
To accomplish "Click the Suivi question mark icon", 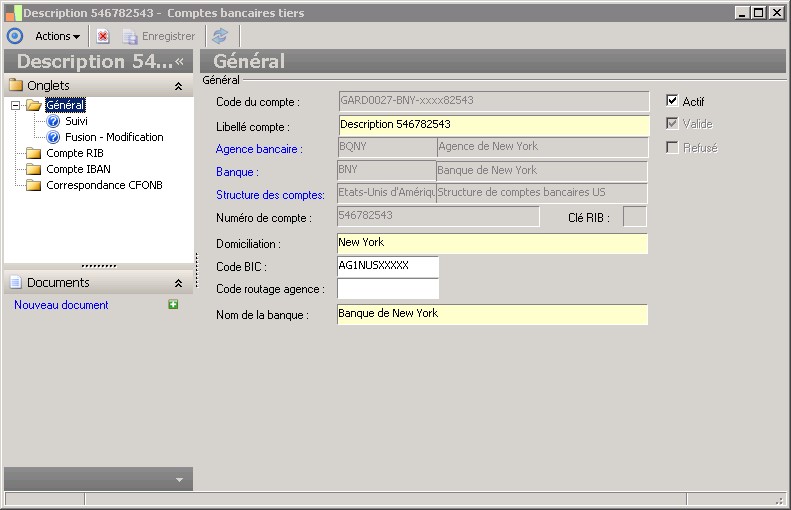I will pyautogui.click(x=54, y=121).
